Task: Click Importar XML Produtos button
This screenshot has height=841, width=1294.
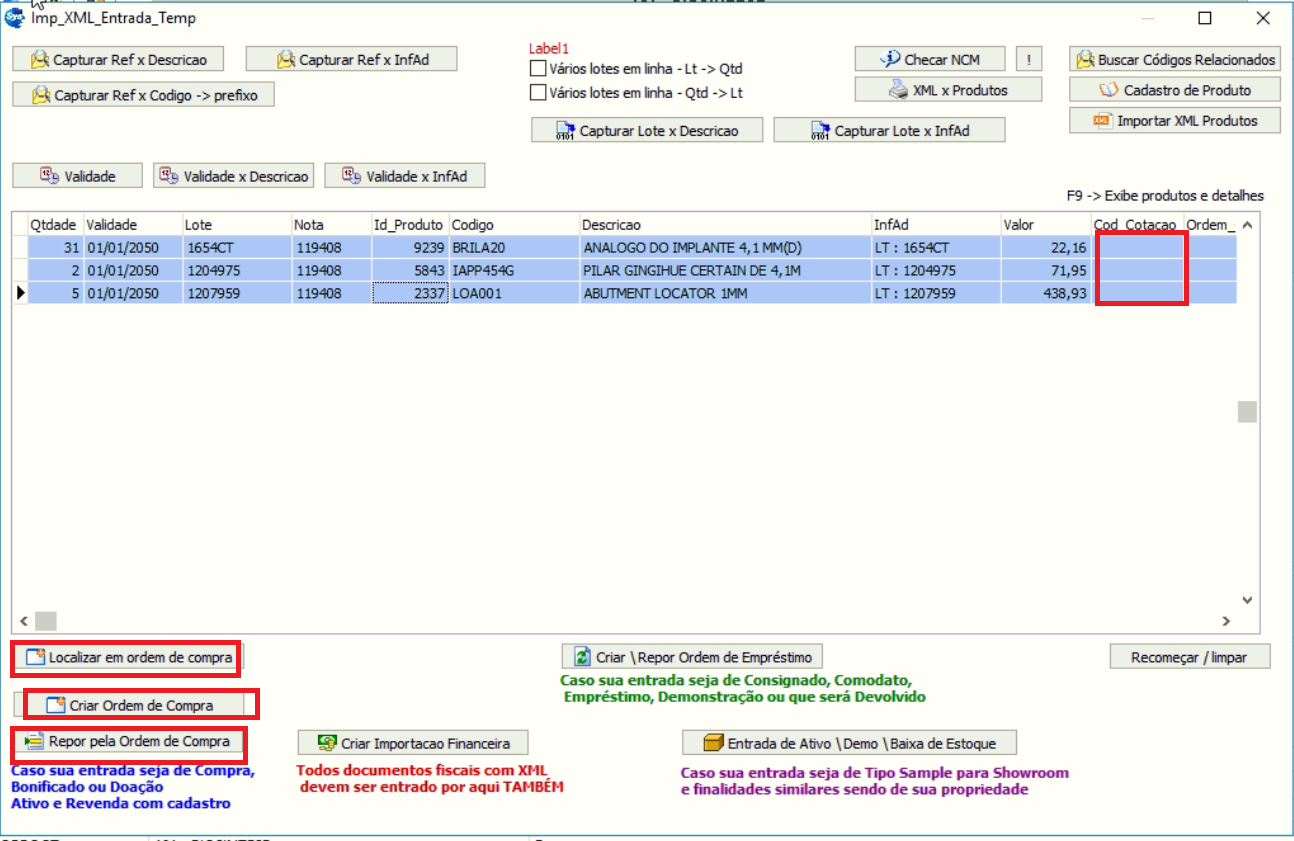Action: (1174, 121)
